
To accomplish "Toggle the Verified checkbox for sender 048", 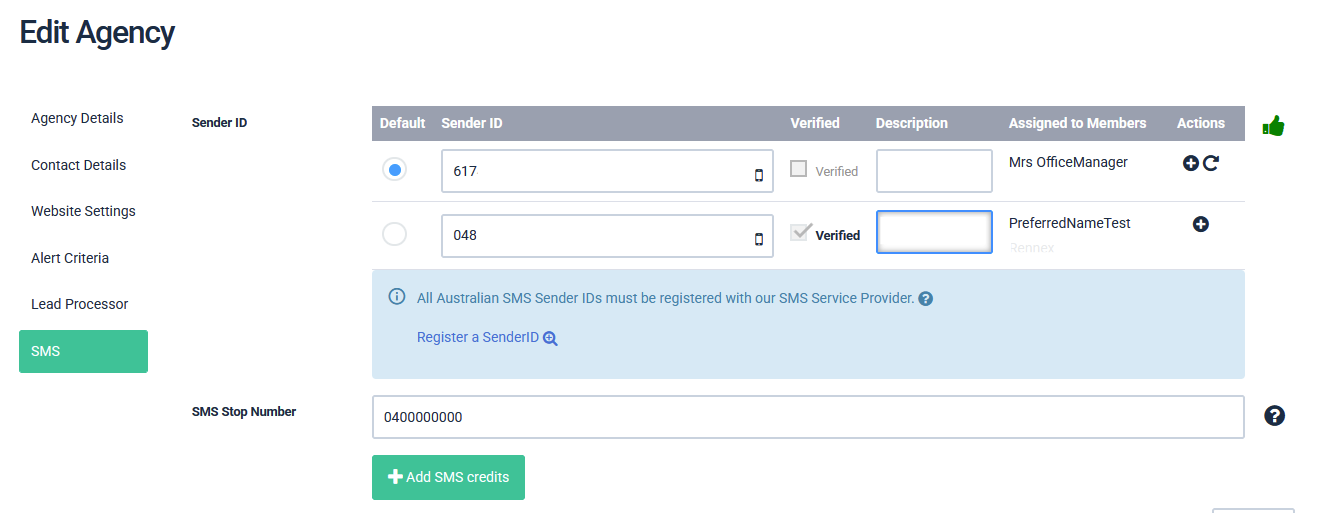I will coord(799,233).
